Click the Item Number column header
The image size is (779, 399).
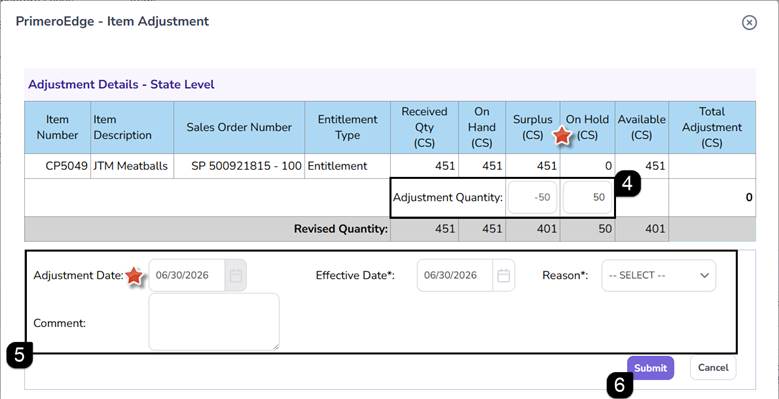58,127
